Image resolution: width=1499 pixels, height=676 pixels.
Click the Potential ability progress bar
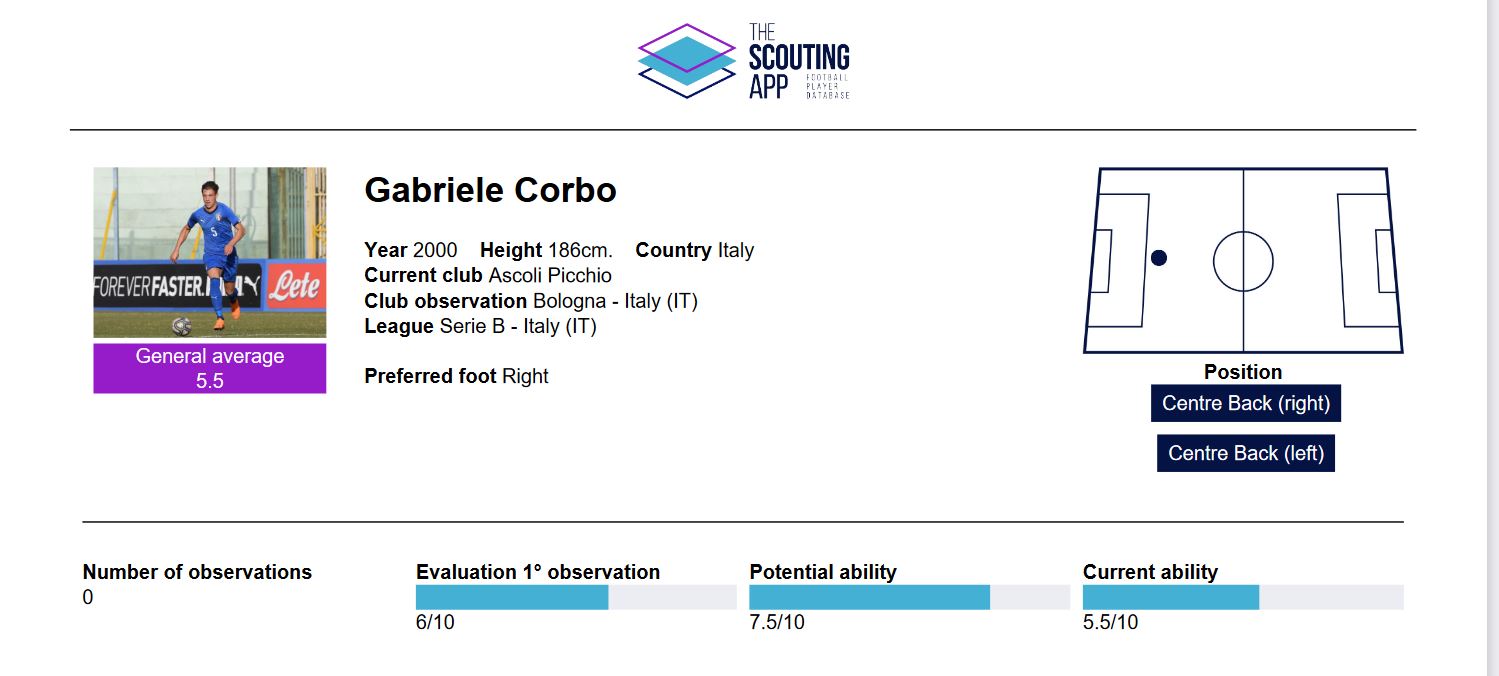tap(910, 597)
